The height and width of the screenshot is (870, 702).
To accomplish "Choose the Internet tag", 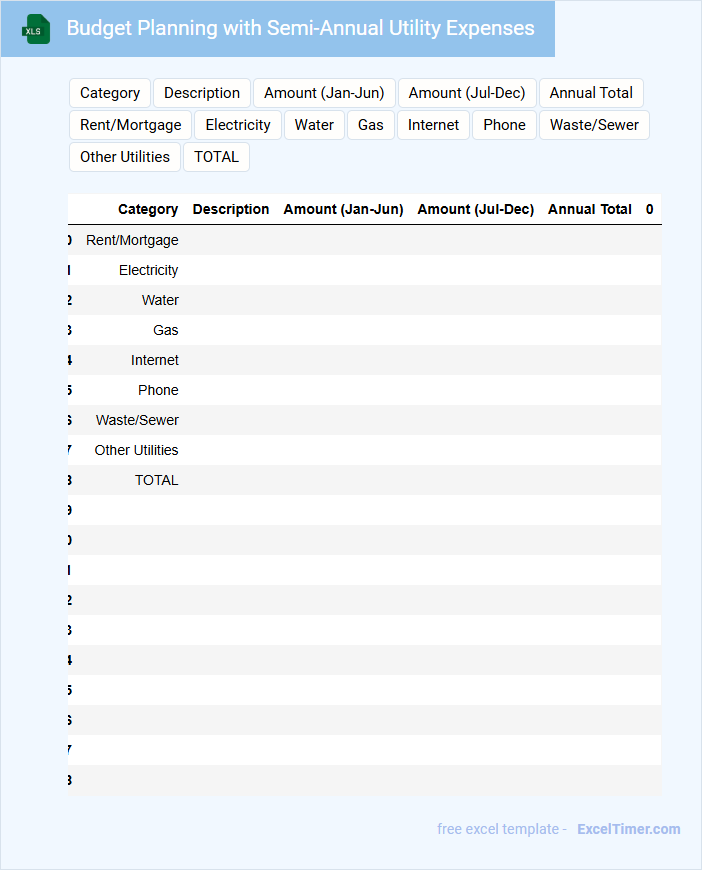I will click(x=433, y=125).
